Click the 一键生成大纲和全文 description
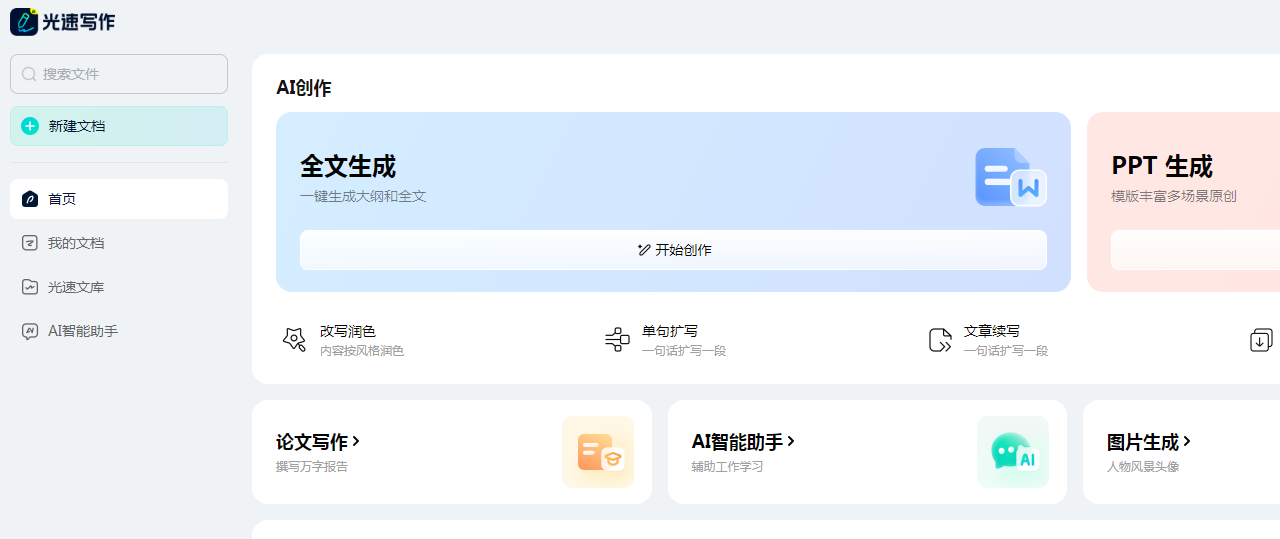Viewport: 1280px width, 539px height. (x=363, y=196)
